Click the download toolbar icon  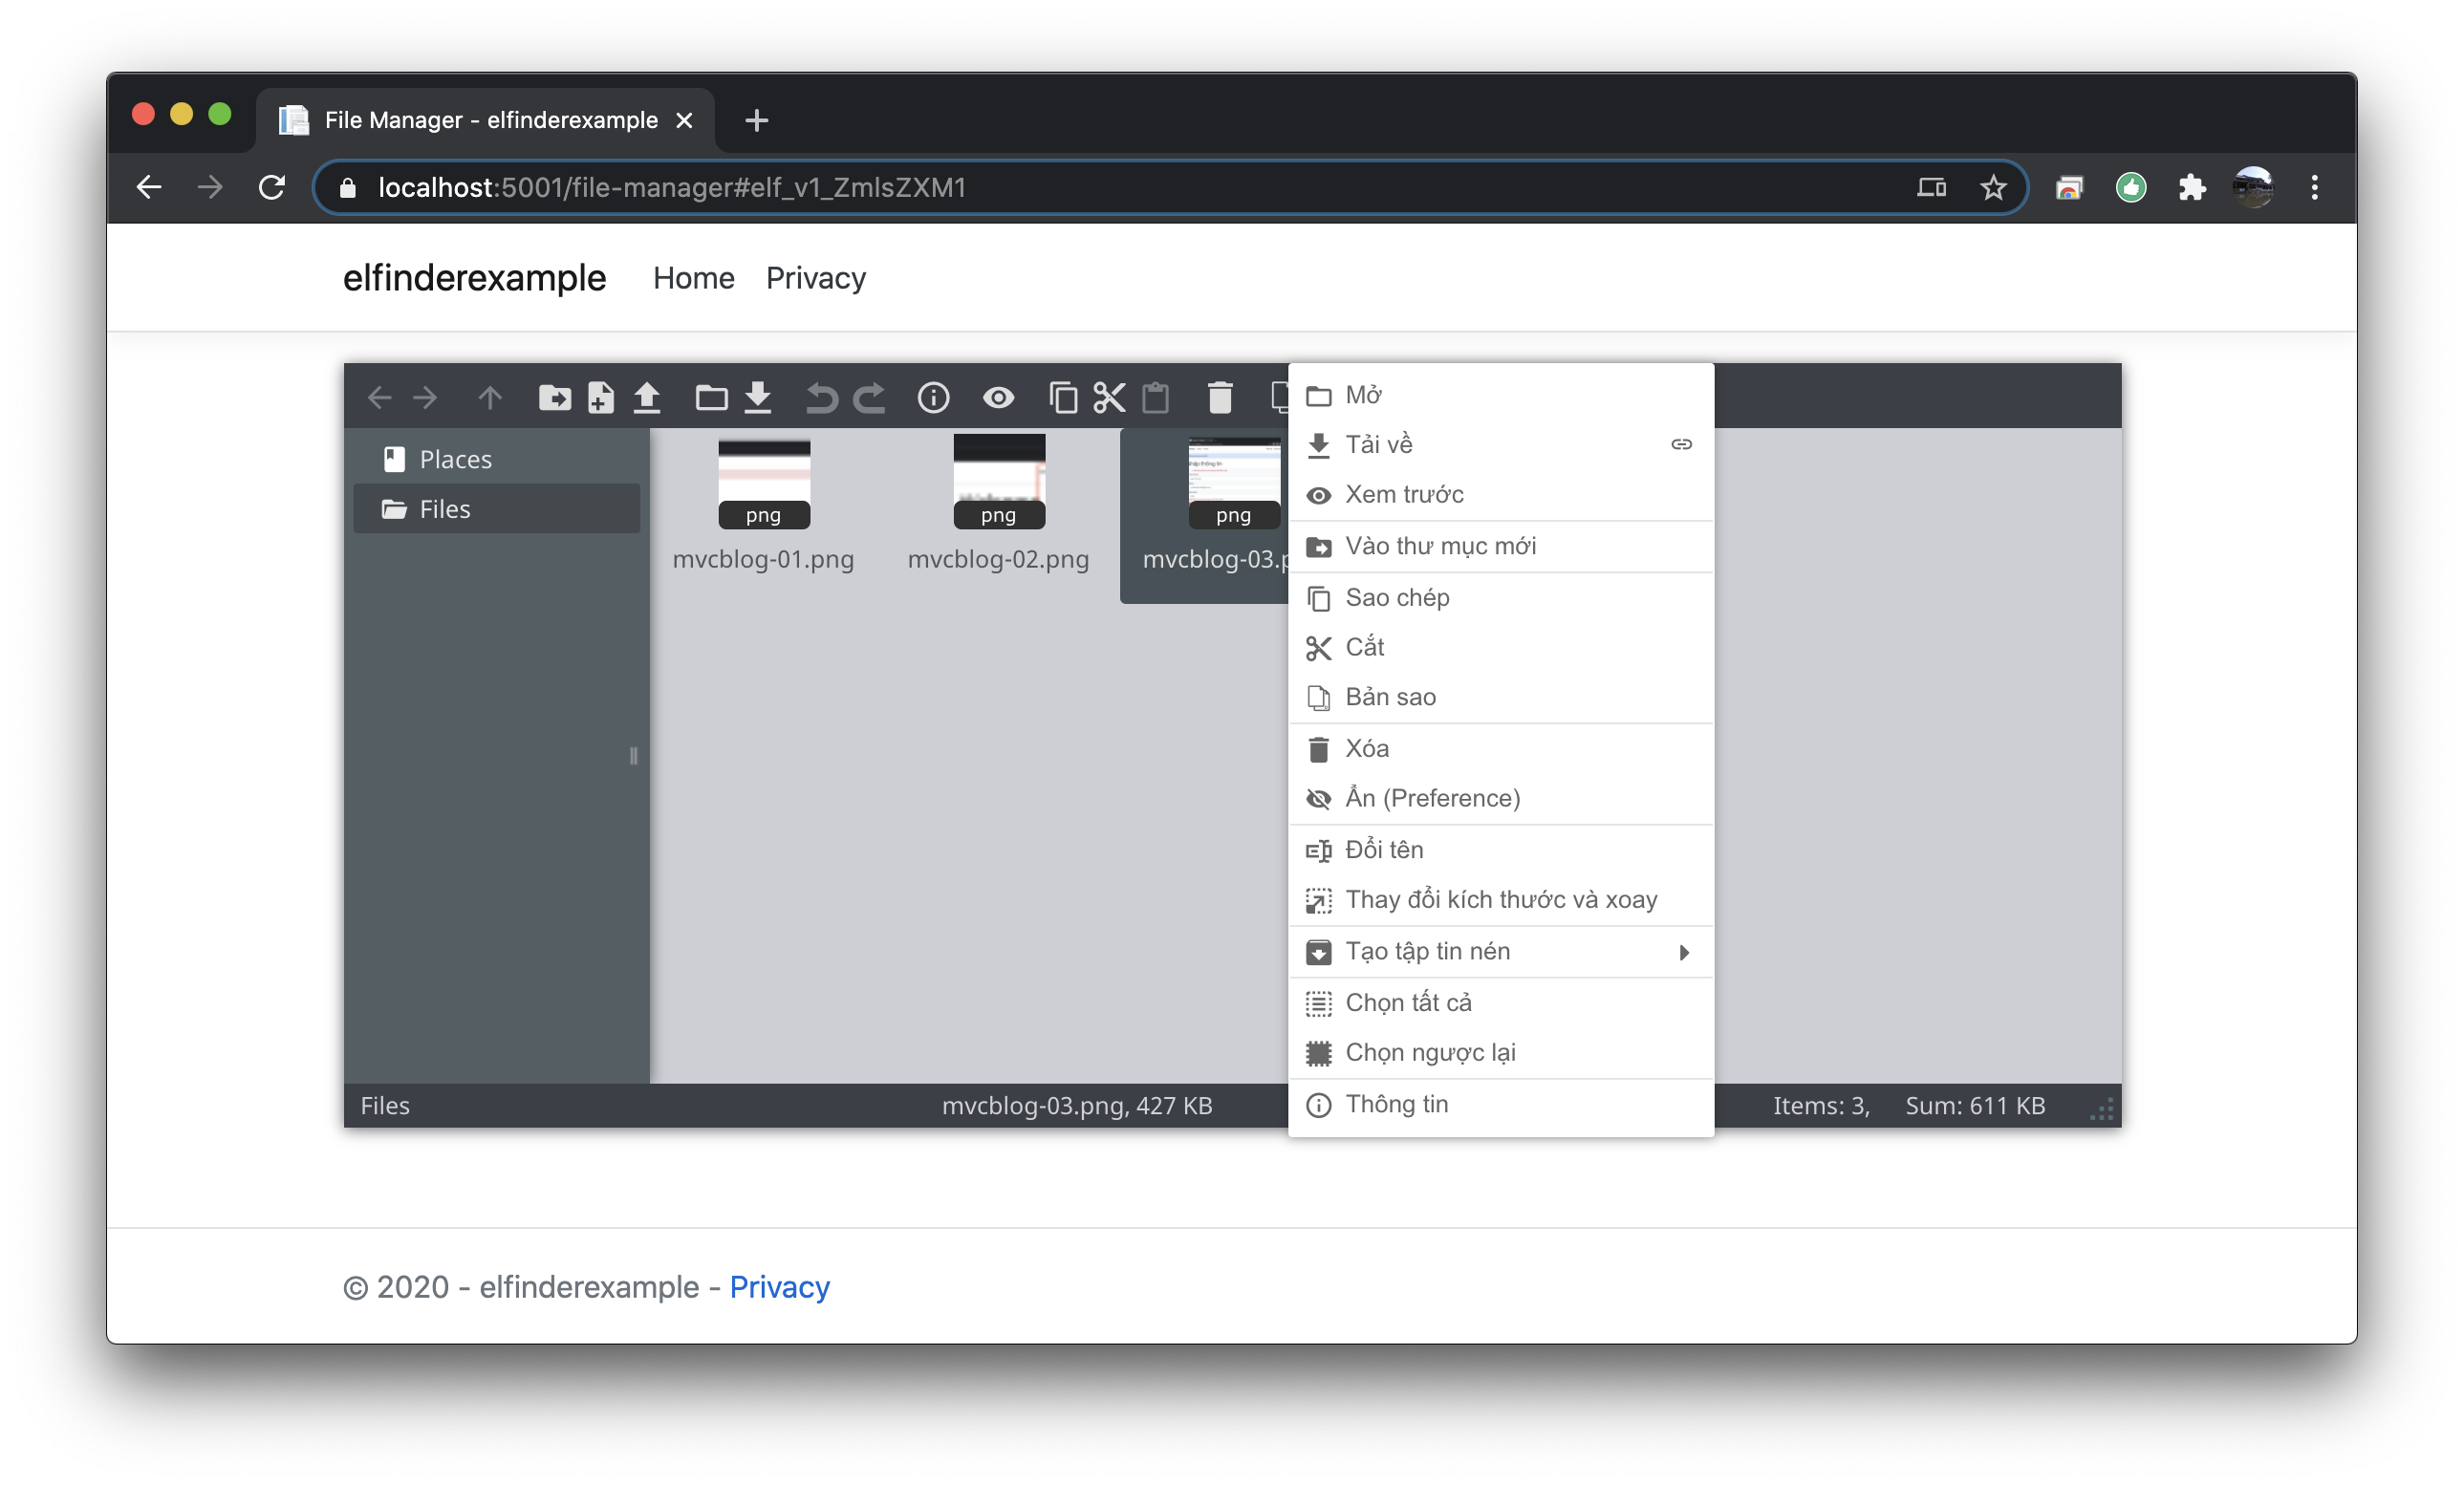tap(758, 398)
